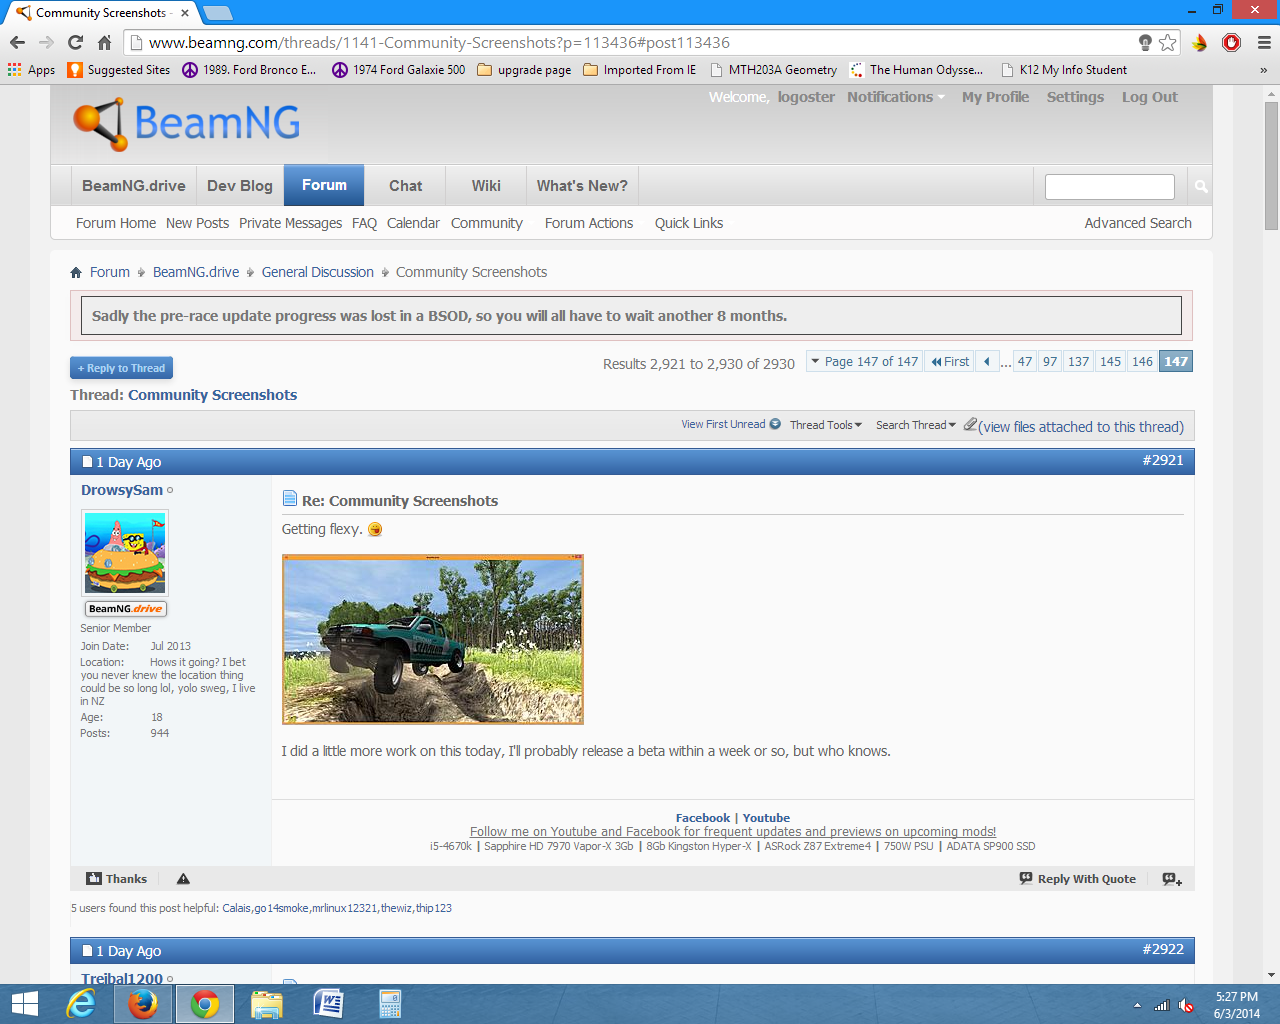Open Internet Explorer from the taskbar
Image resolution: width=1280 pixels, height=1024 pixels.
coord(80,1004)
